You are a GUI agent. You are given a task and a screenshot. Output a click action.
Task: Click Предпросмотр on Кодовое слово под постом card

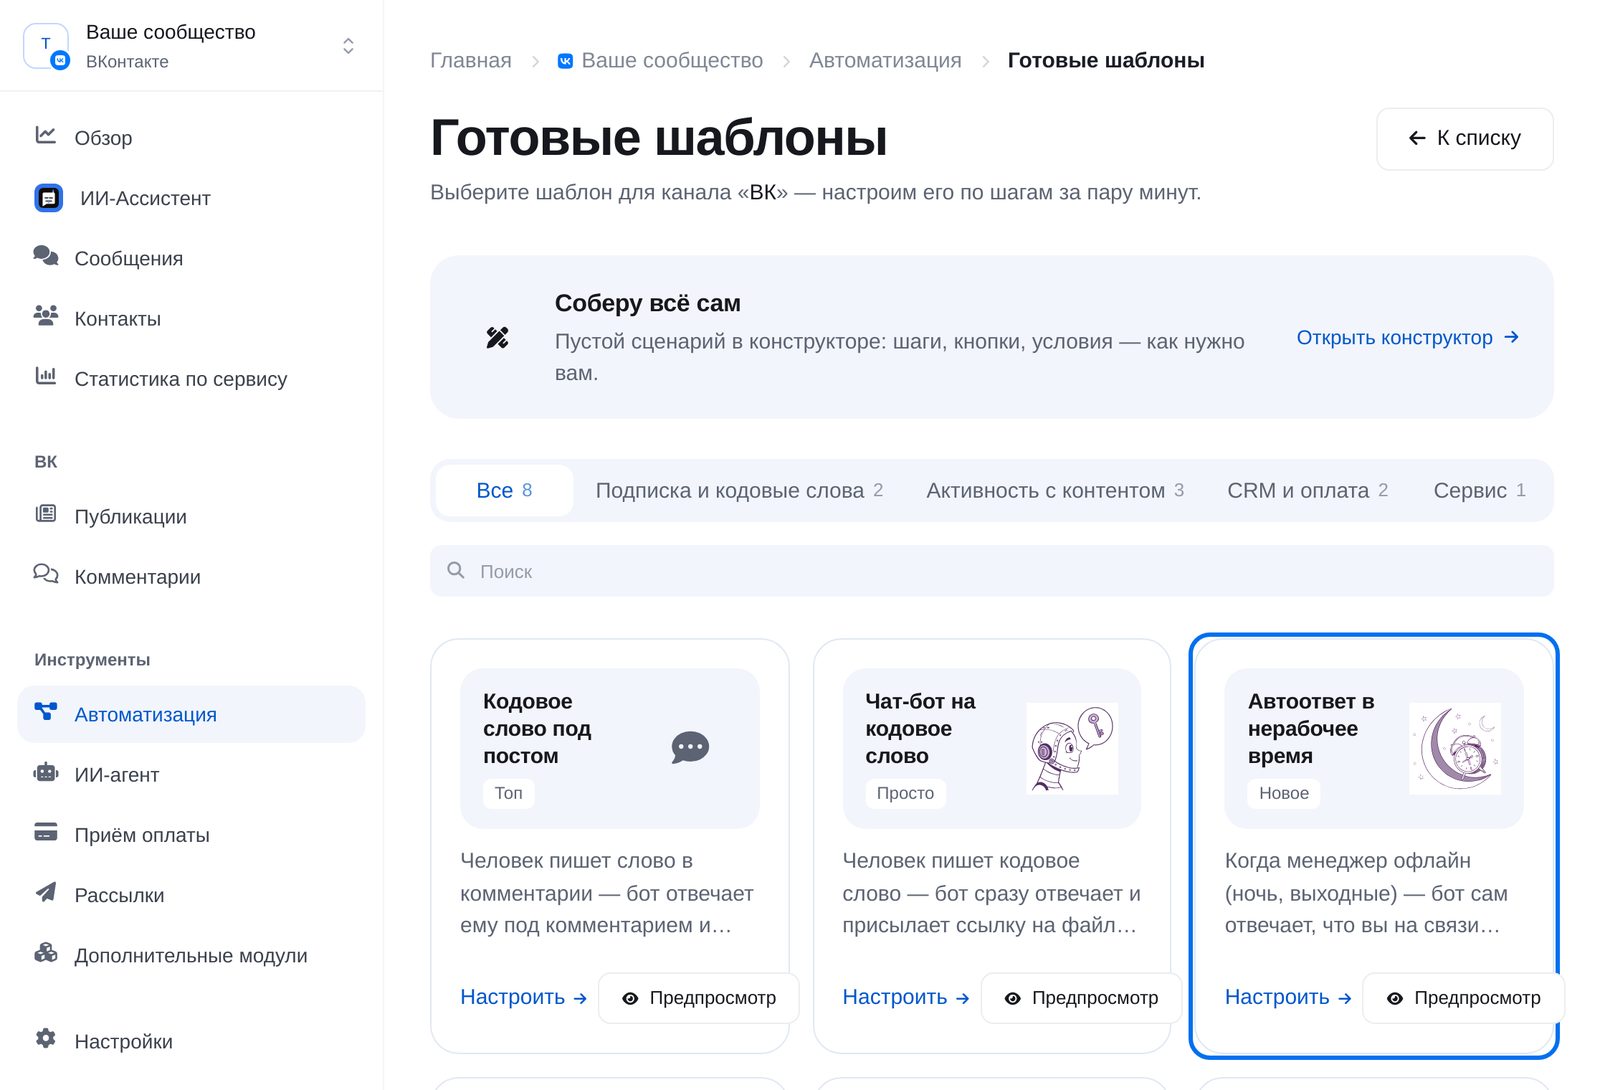tap(699, 998)
